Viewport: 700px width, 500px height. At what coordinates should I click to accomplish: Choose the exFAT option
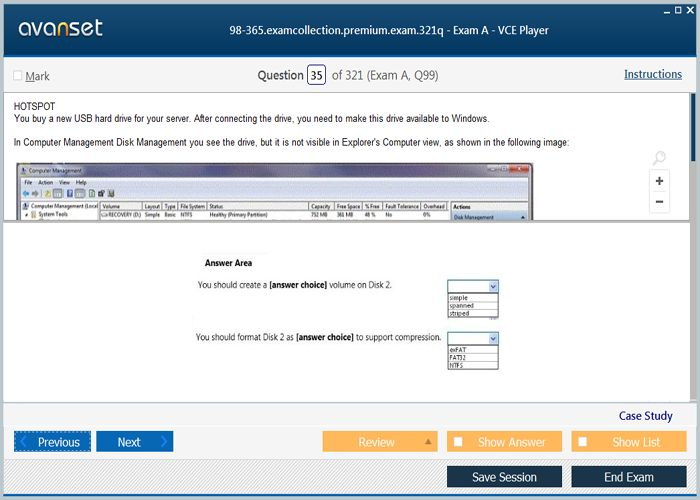click(473, 350)
